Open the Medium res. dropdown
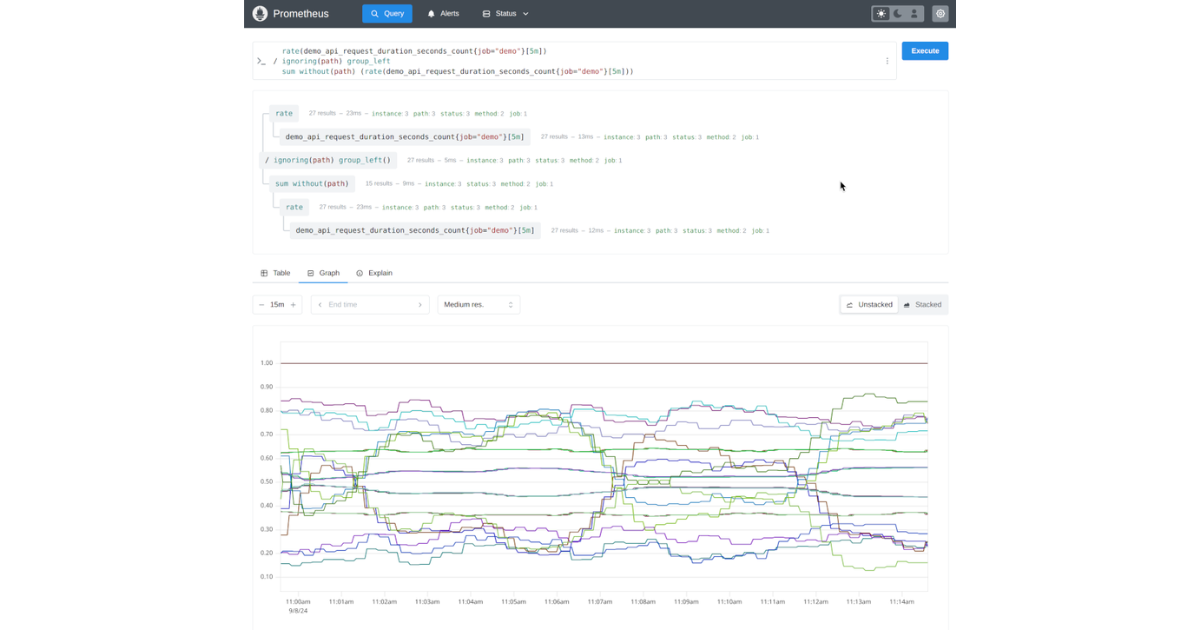The image size is (1200, 630). click(478, 304)
